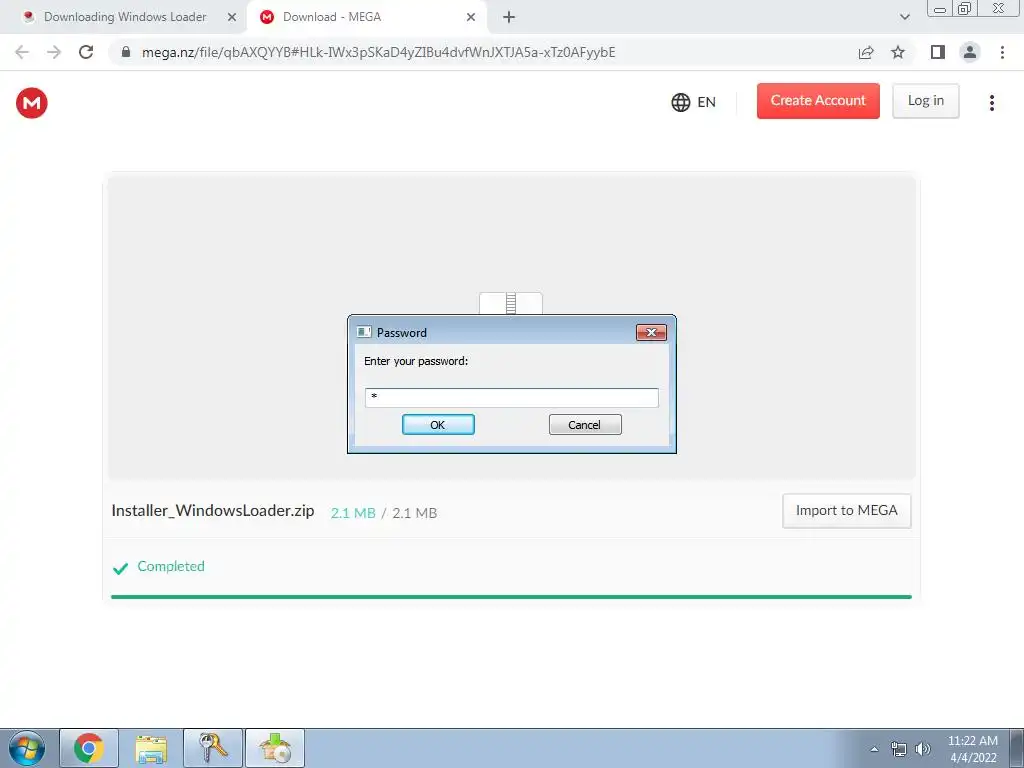The width and height of the screenshot is (1024, 768).
Task: Confirm password dialog with OK
Action: click(438, 424)
